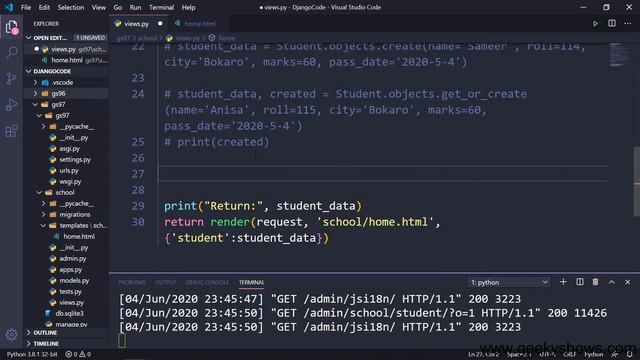
Task: Switch to the DEBUG CONSOLE tab
Action: click(x=207, y=282)
